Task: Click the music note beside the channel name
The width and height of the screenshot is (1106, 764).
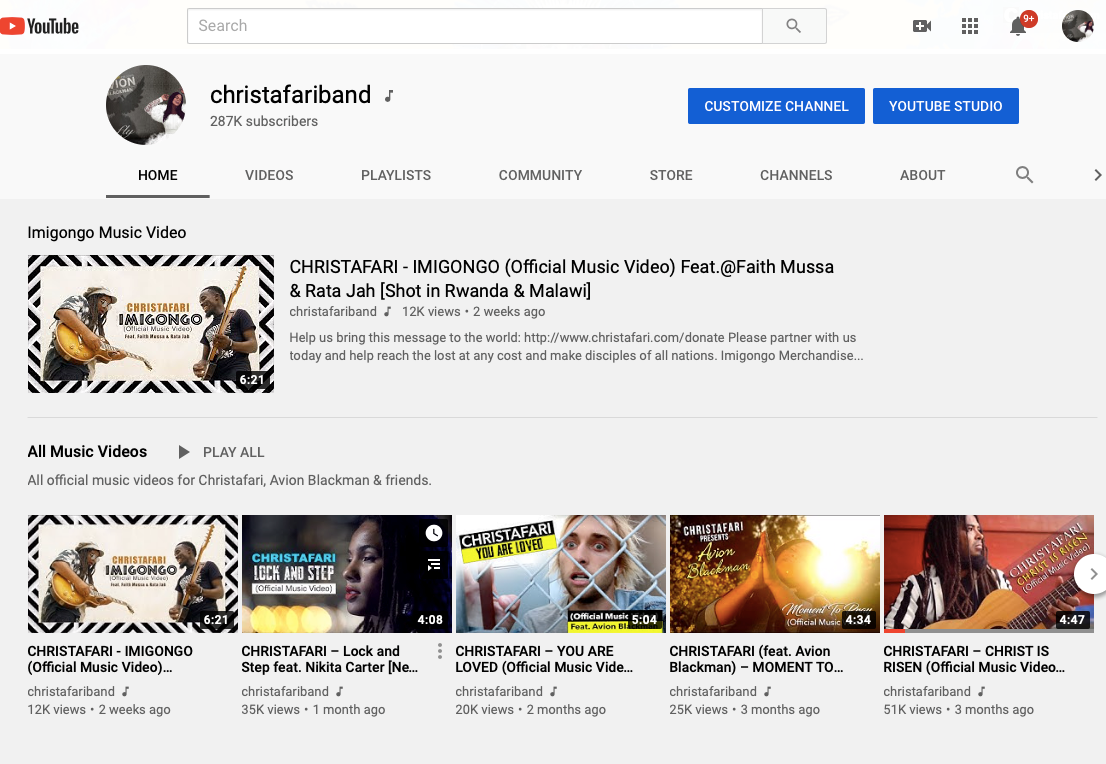Action: [389, 95]
